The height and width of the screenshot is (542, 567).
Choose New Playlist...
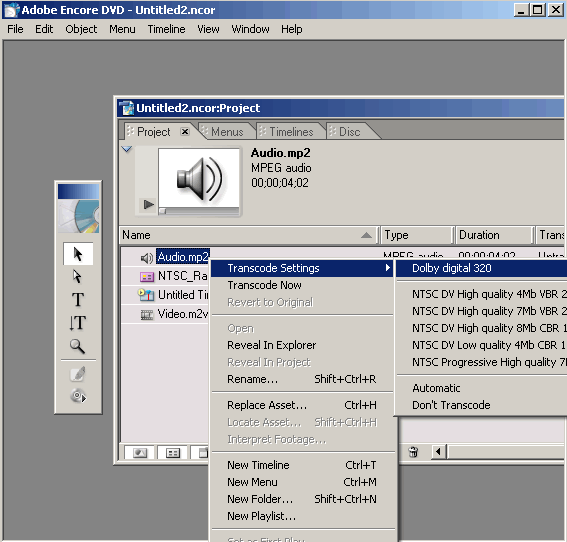[x=302, y=516]
